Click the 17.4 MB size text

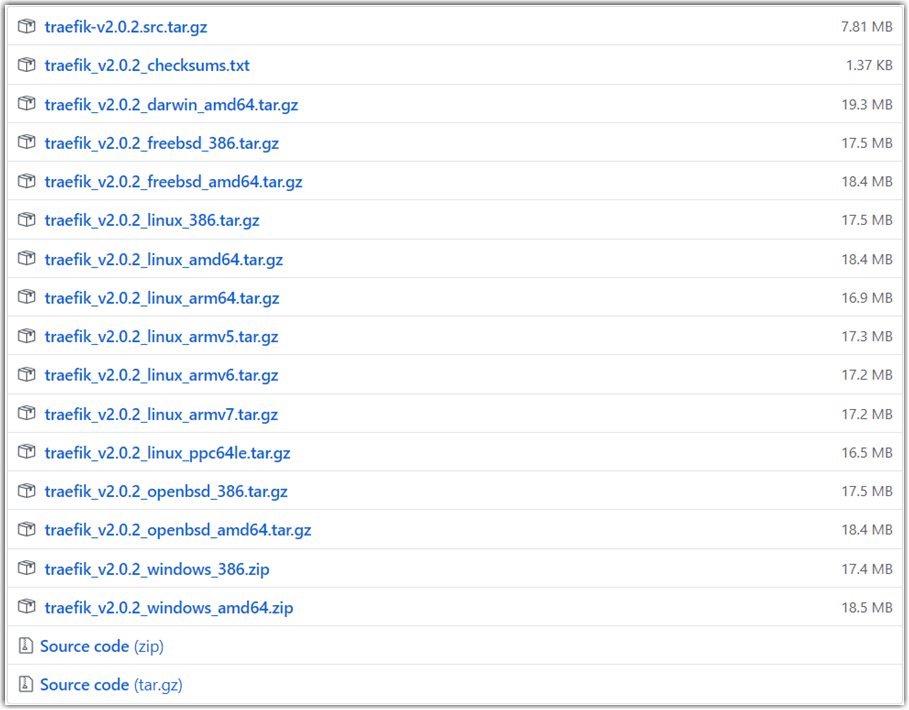click(x=867, y=569)
